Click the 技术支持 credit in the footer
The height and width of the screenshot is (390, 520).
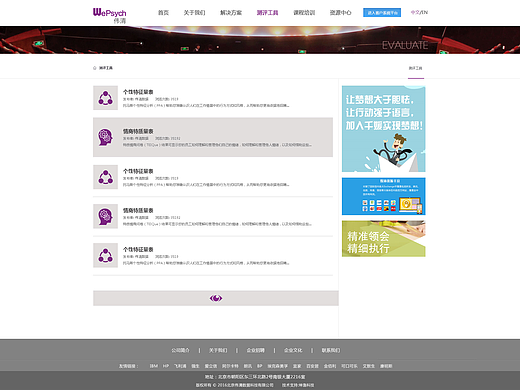[x=298, y=385]
